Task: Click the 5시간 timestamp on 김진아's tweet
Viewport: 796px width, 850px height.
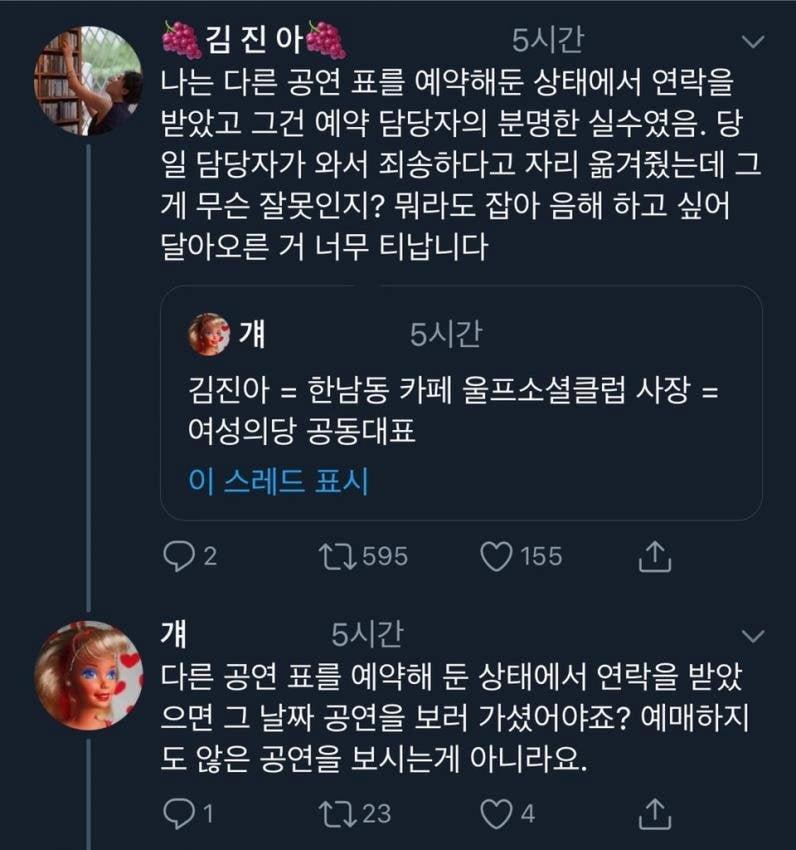Action: tap(547, 39)
